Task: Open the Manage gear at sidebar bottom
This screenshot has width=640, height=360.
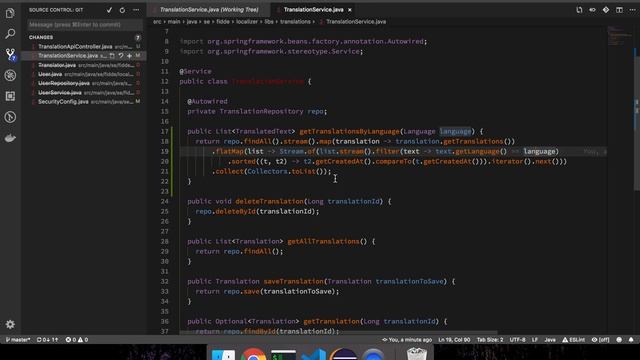Action: (x=10, y=324)
